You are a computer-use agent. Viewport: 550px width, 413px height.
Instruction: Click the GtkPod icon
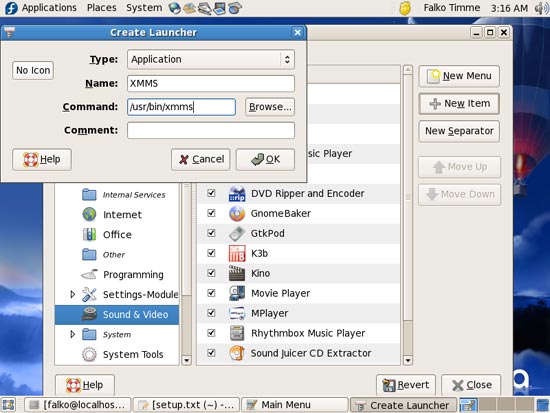[x=237, y=233]
